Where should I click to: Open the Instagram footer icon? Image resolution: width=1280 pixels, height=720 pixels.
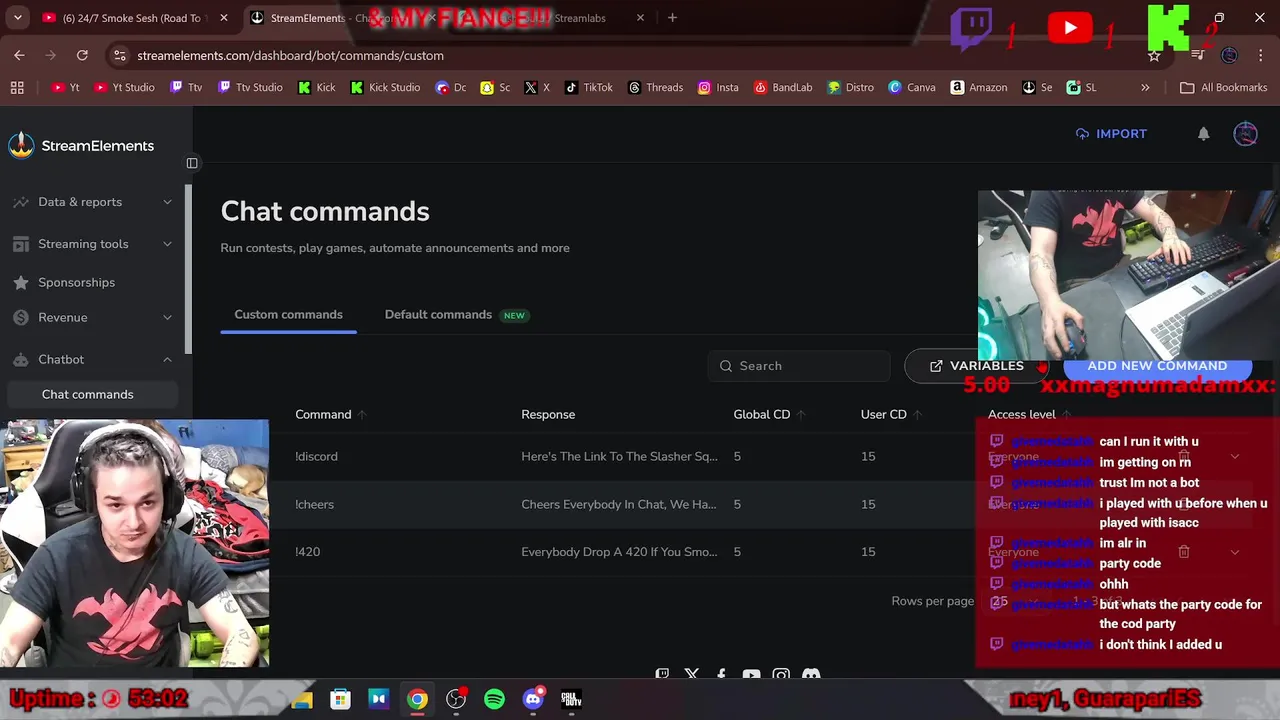pyautogui.click(x=781, y=675)
